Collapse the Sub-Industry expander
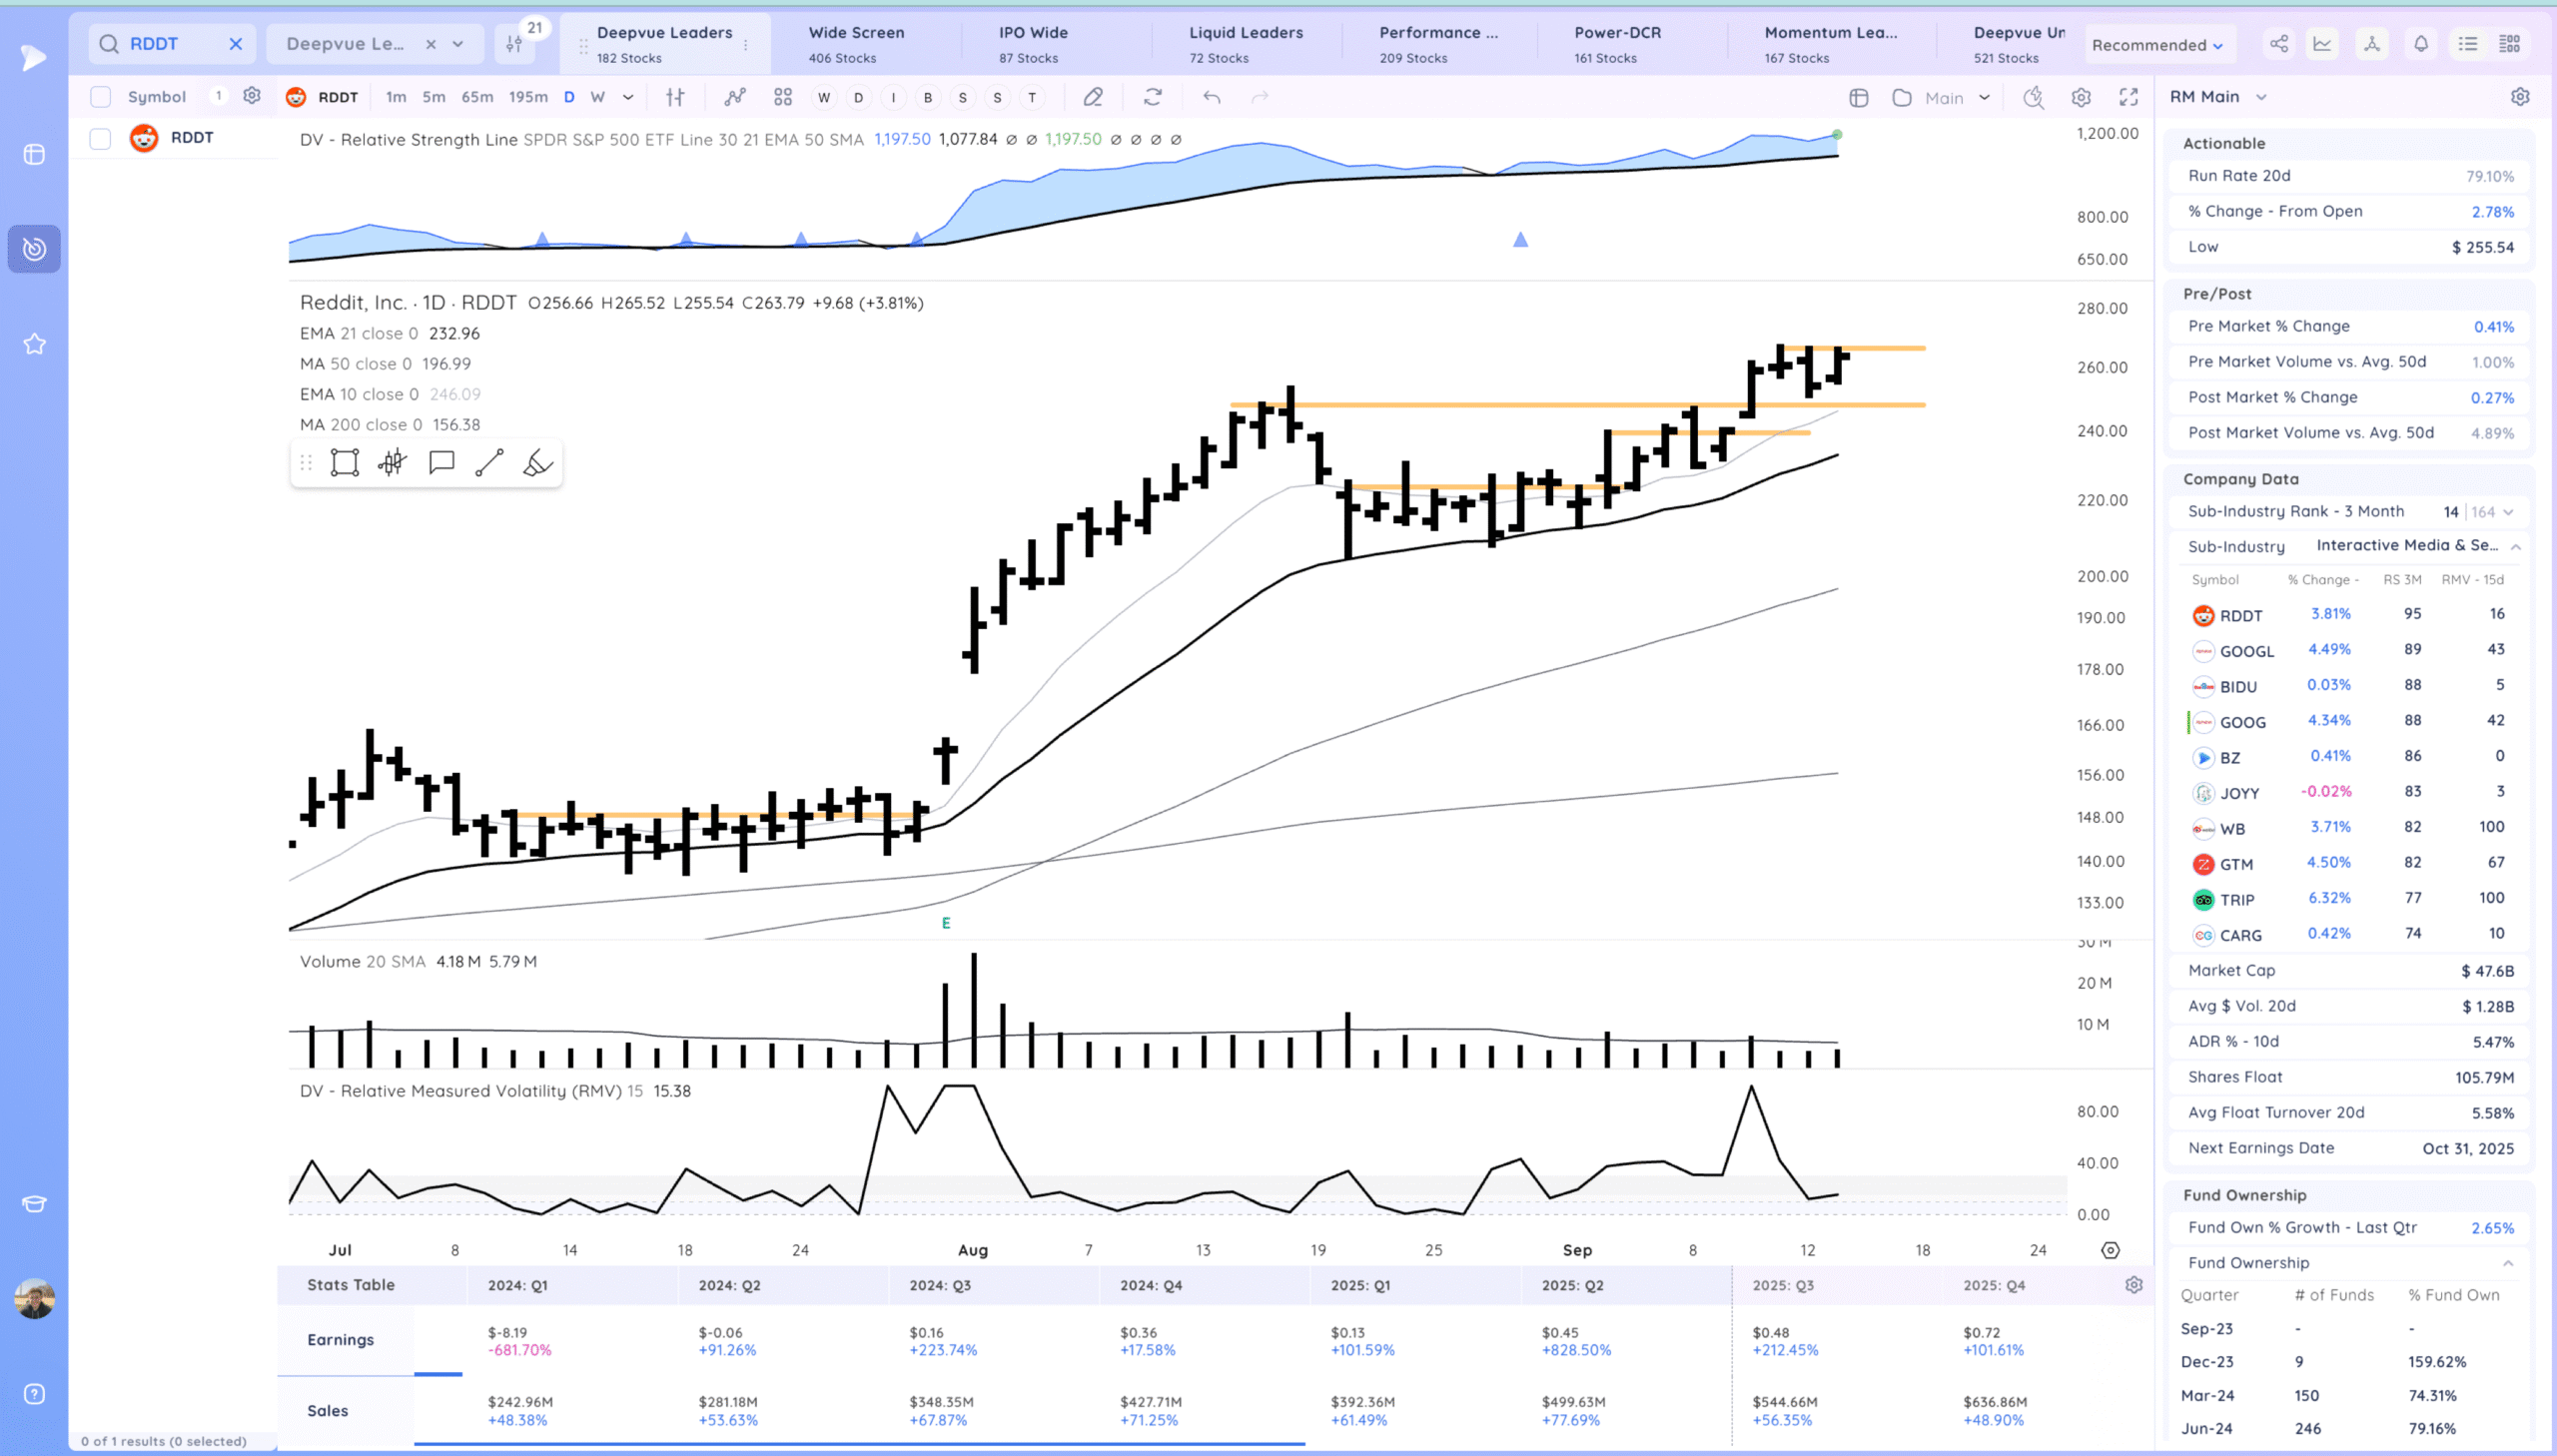The image size is (2557, 1456). 2516,546
